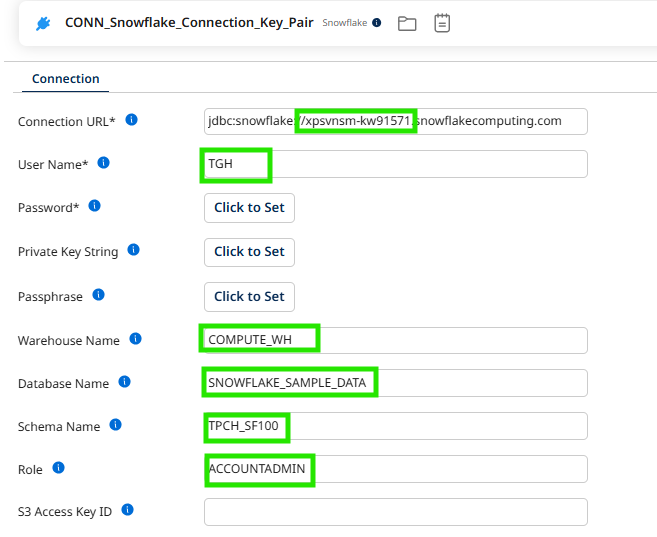Open the Snowflake type info icon

(x=377, y=23)
